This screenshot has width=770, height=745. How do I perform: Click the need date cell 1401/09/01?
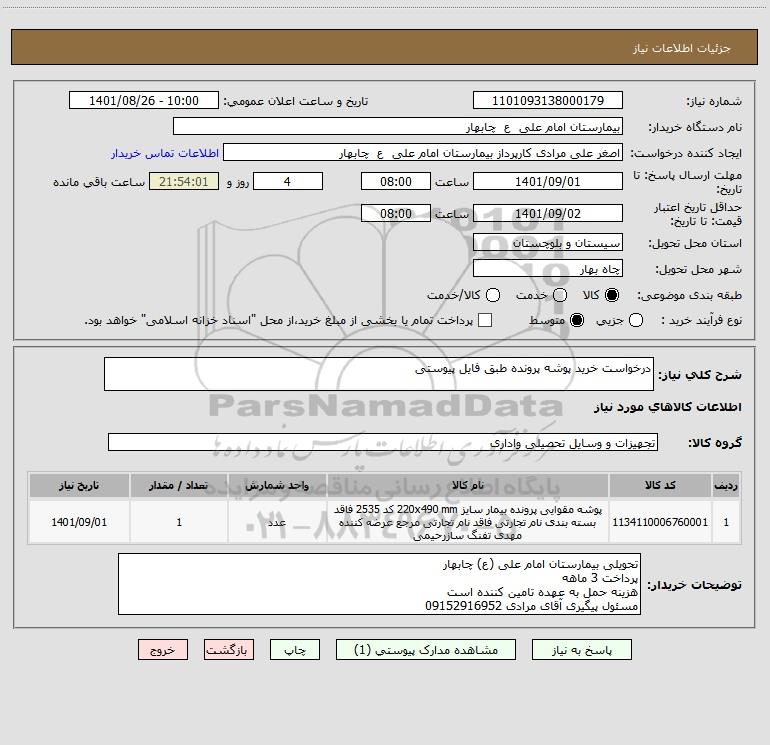(x=79, y=522)
